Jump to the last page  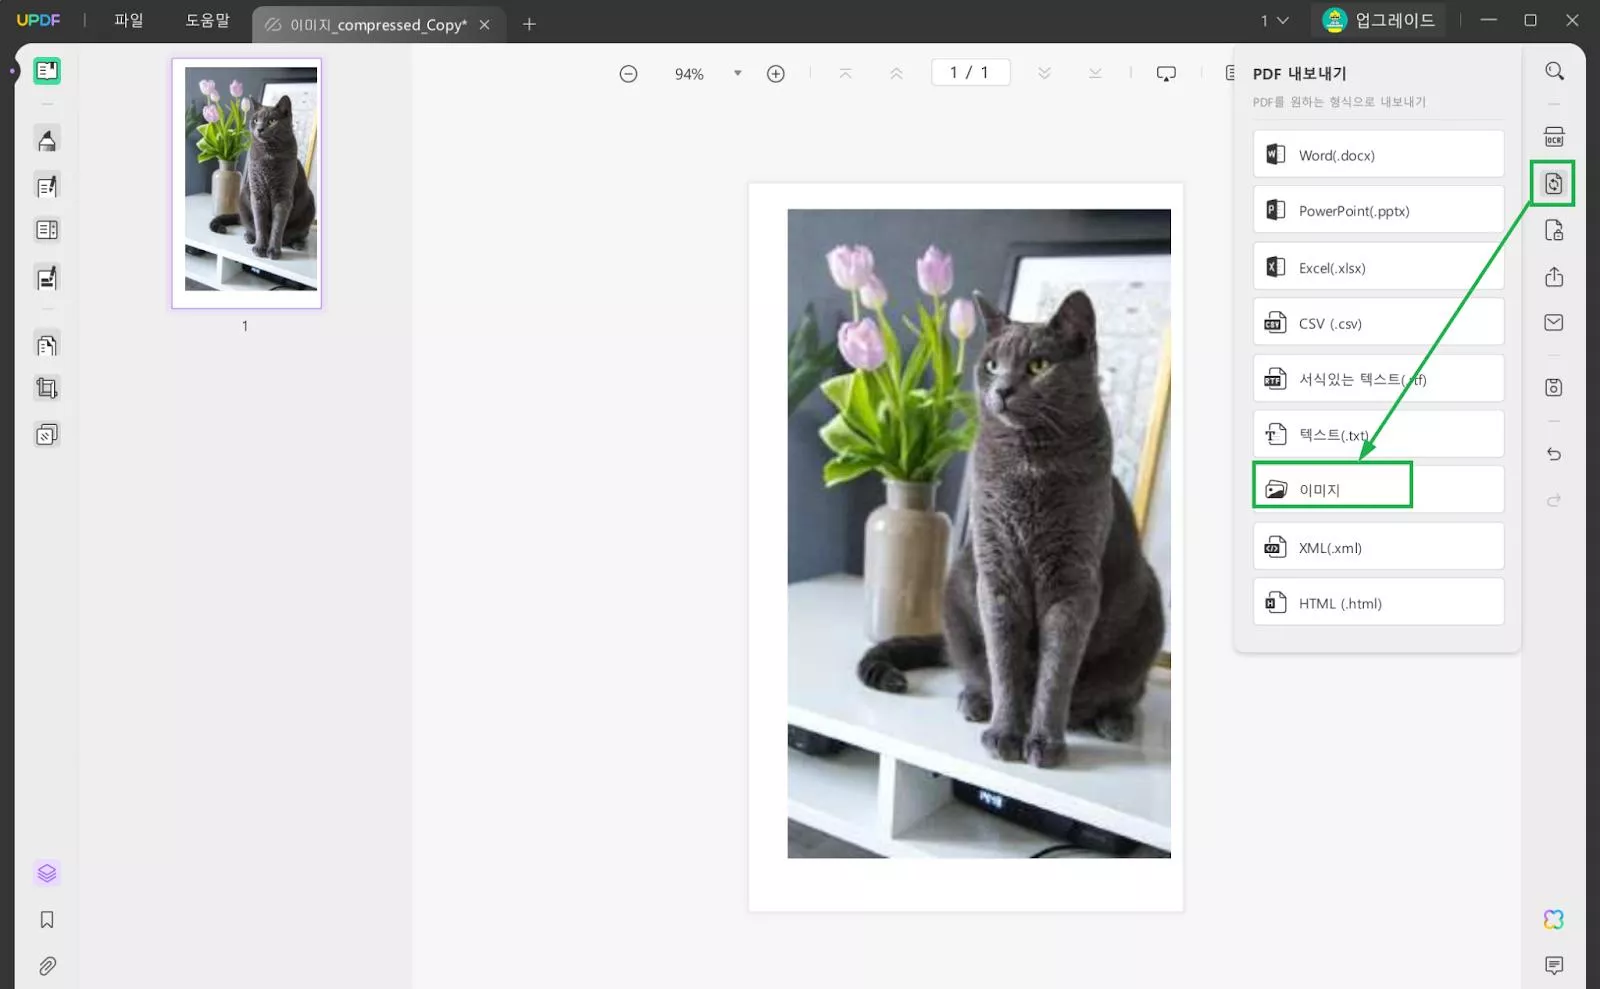1095,74
